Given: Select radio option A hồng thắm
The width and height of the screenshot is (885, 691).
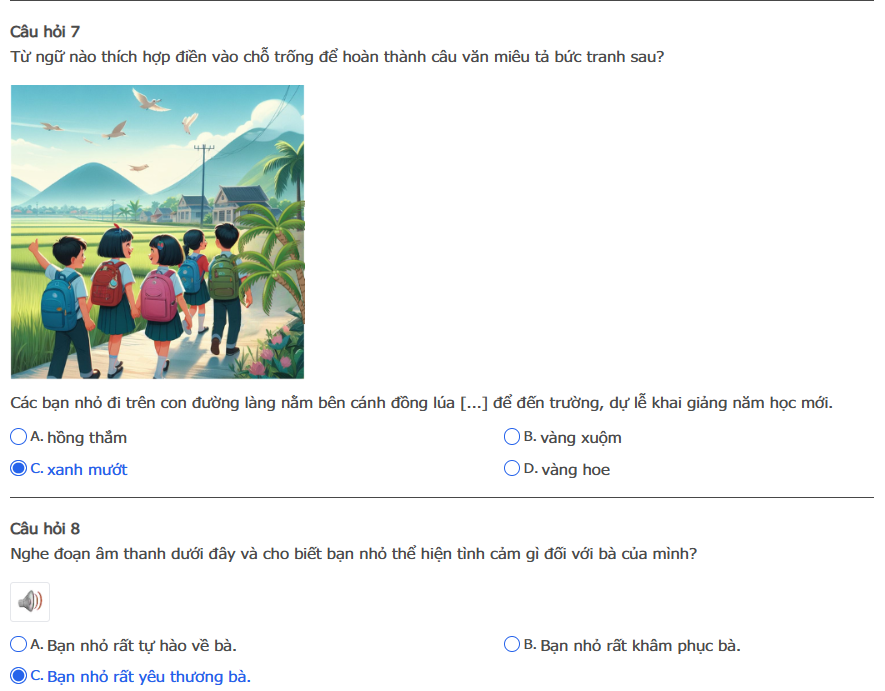Looking at the screenshot, I should (x=19, y=436).
